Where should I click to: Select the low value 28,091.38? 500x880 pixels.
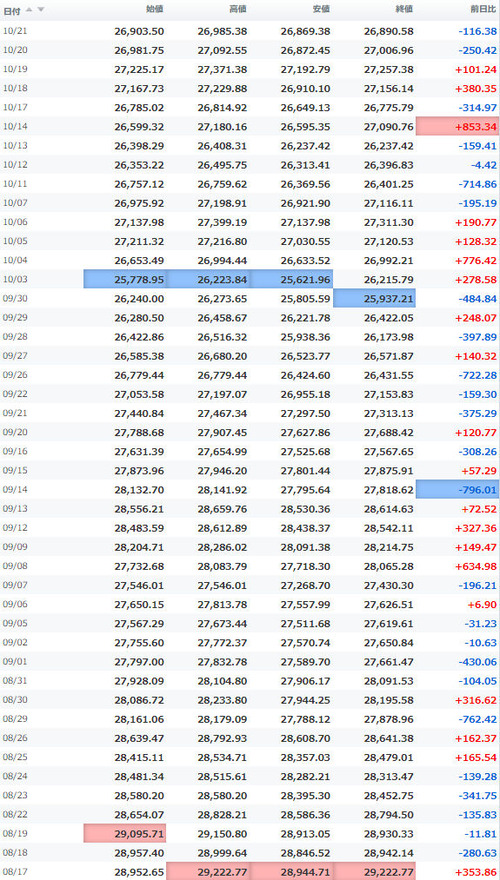tap(305, 547)
